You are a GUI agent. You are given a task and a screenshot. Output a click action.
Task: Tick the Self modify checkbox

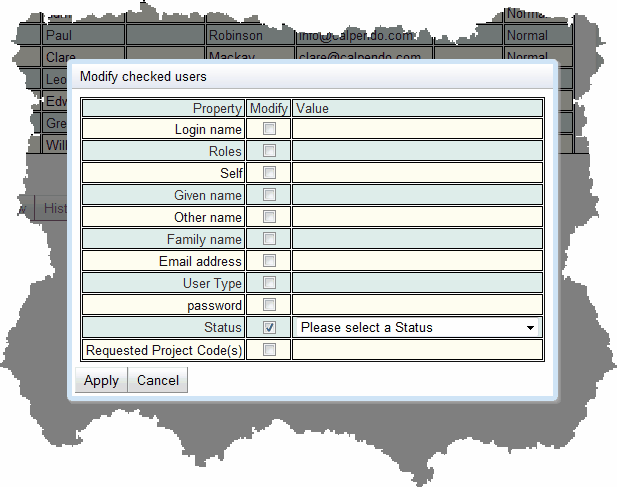pyautogui.click(x=269, y=173)
